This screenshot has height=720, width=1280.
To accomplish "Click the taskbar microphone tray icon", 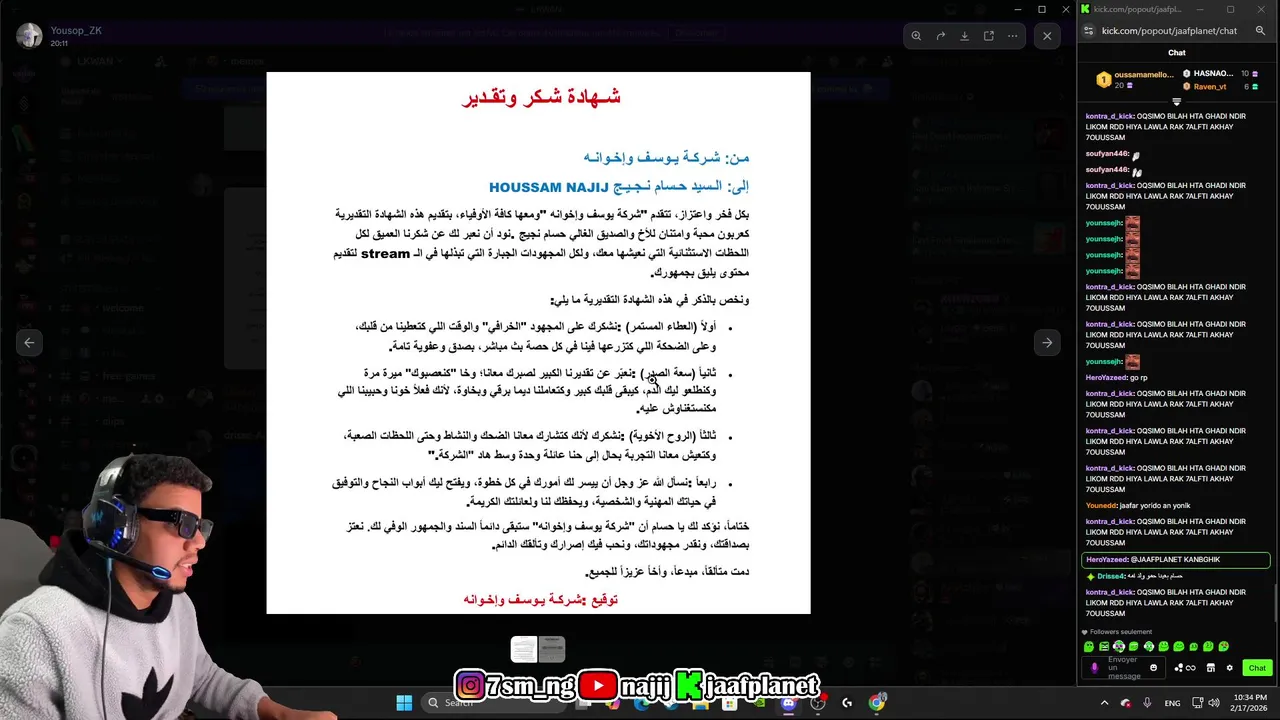I will tap(1147, 703).
